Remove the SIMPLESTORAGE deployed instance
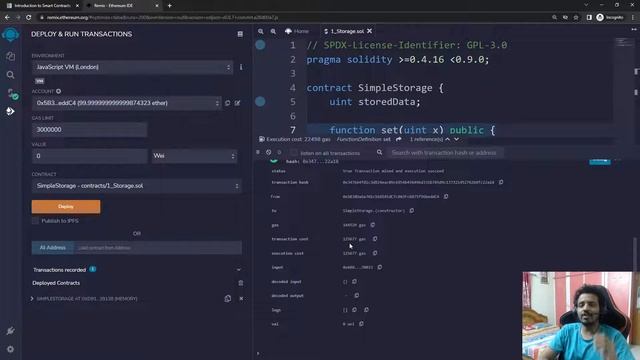 pyautogui.click(x=241, y=299)
